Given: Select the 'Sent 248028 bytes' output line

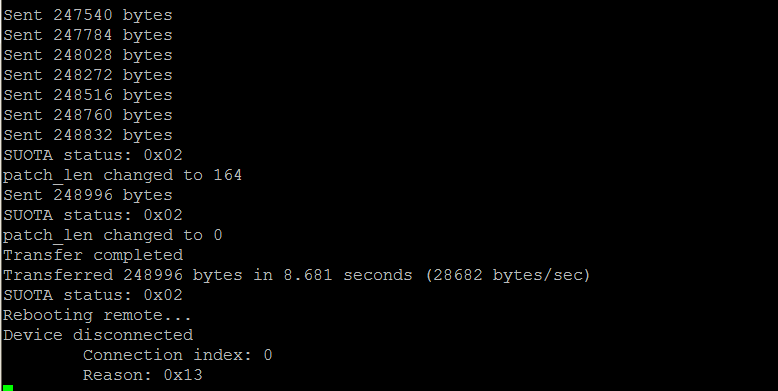Looking at the screenshot, I should (x=88, y=55).
